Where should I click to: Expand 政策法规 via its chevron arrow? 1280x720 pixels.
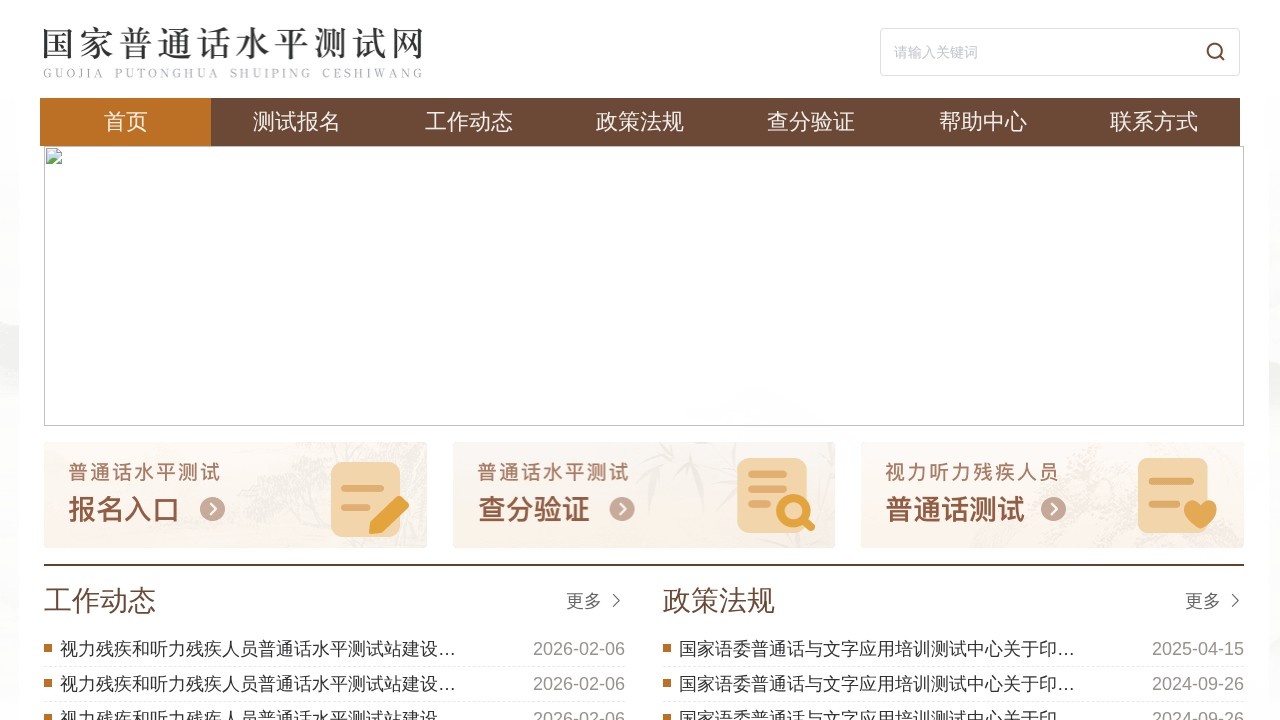(1237, 601)
